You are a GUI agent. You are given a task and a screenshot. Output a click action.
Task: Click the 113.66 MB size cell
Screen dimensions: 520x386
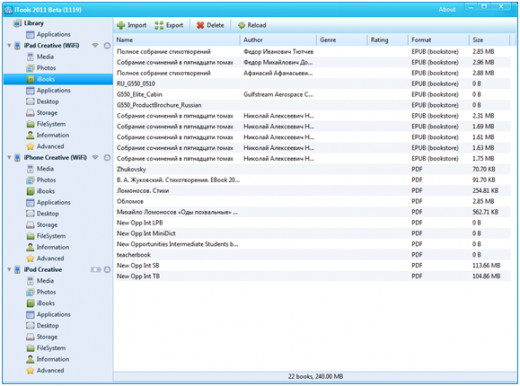(x=486, y=266)
